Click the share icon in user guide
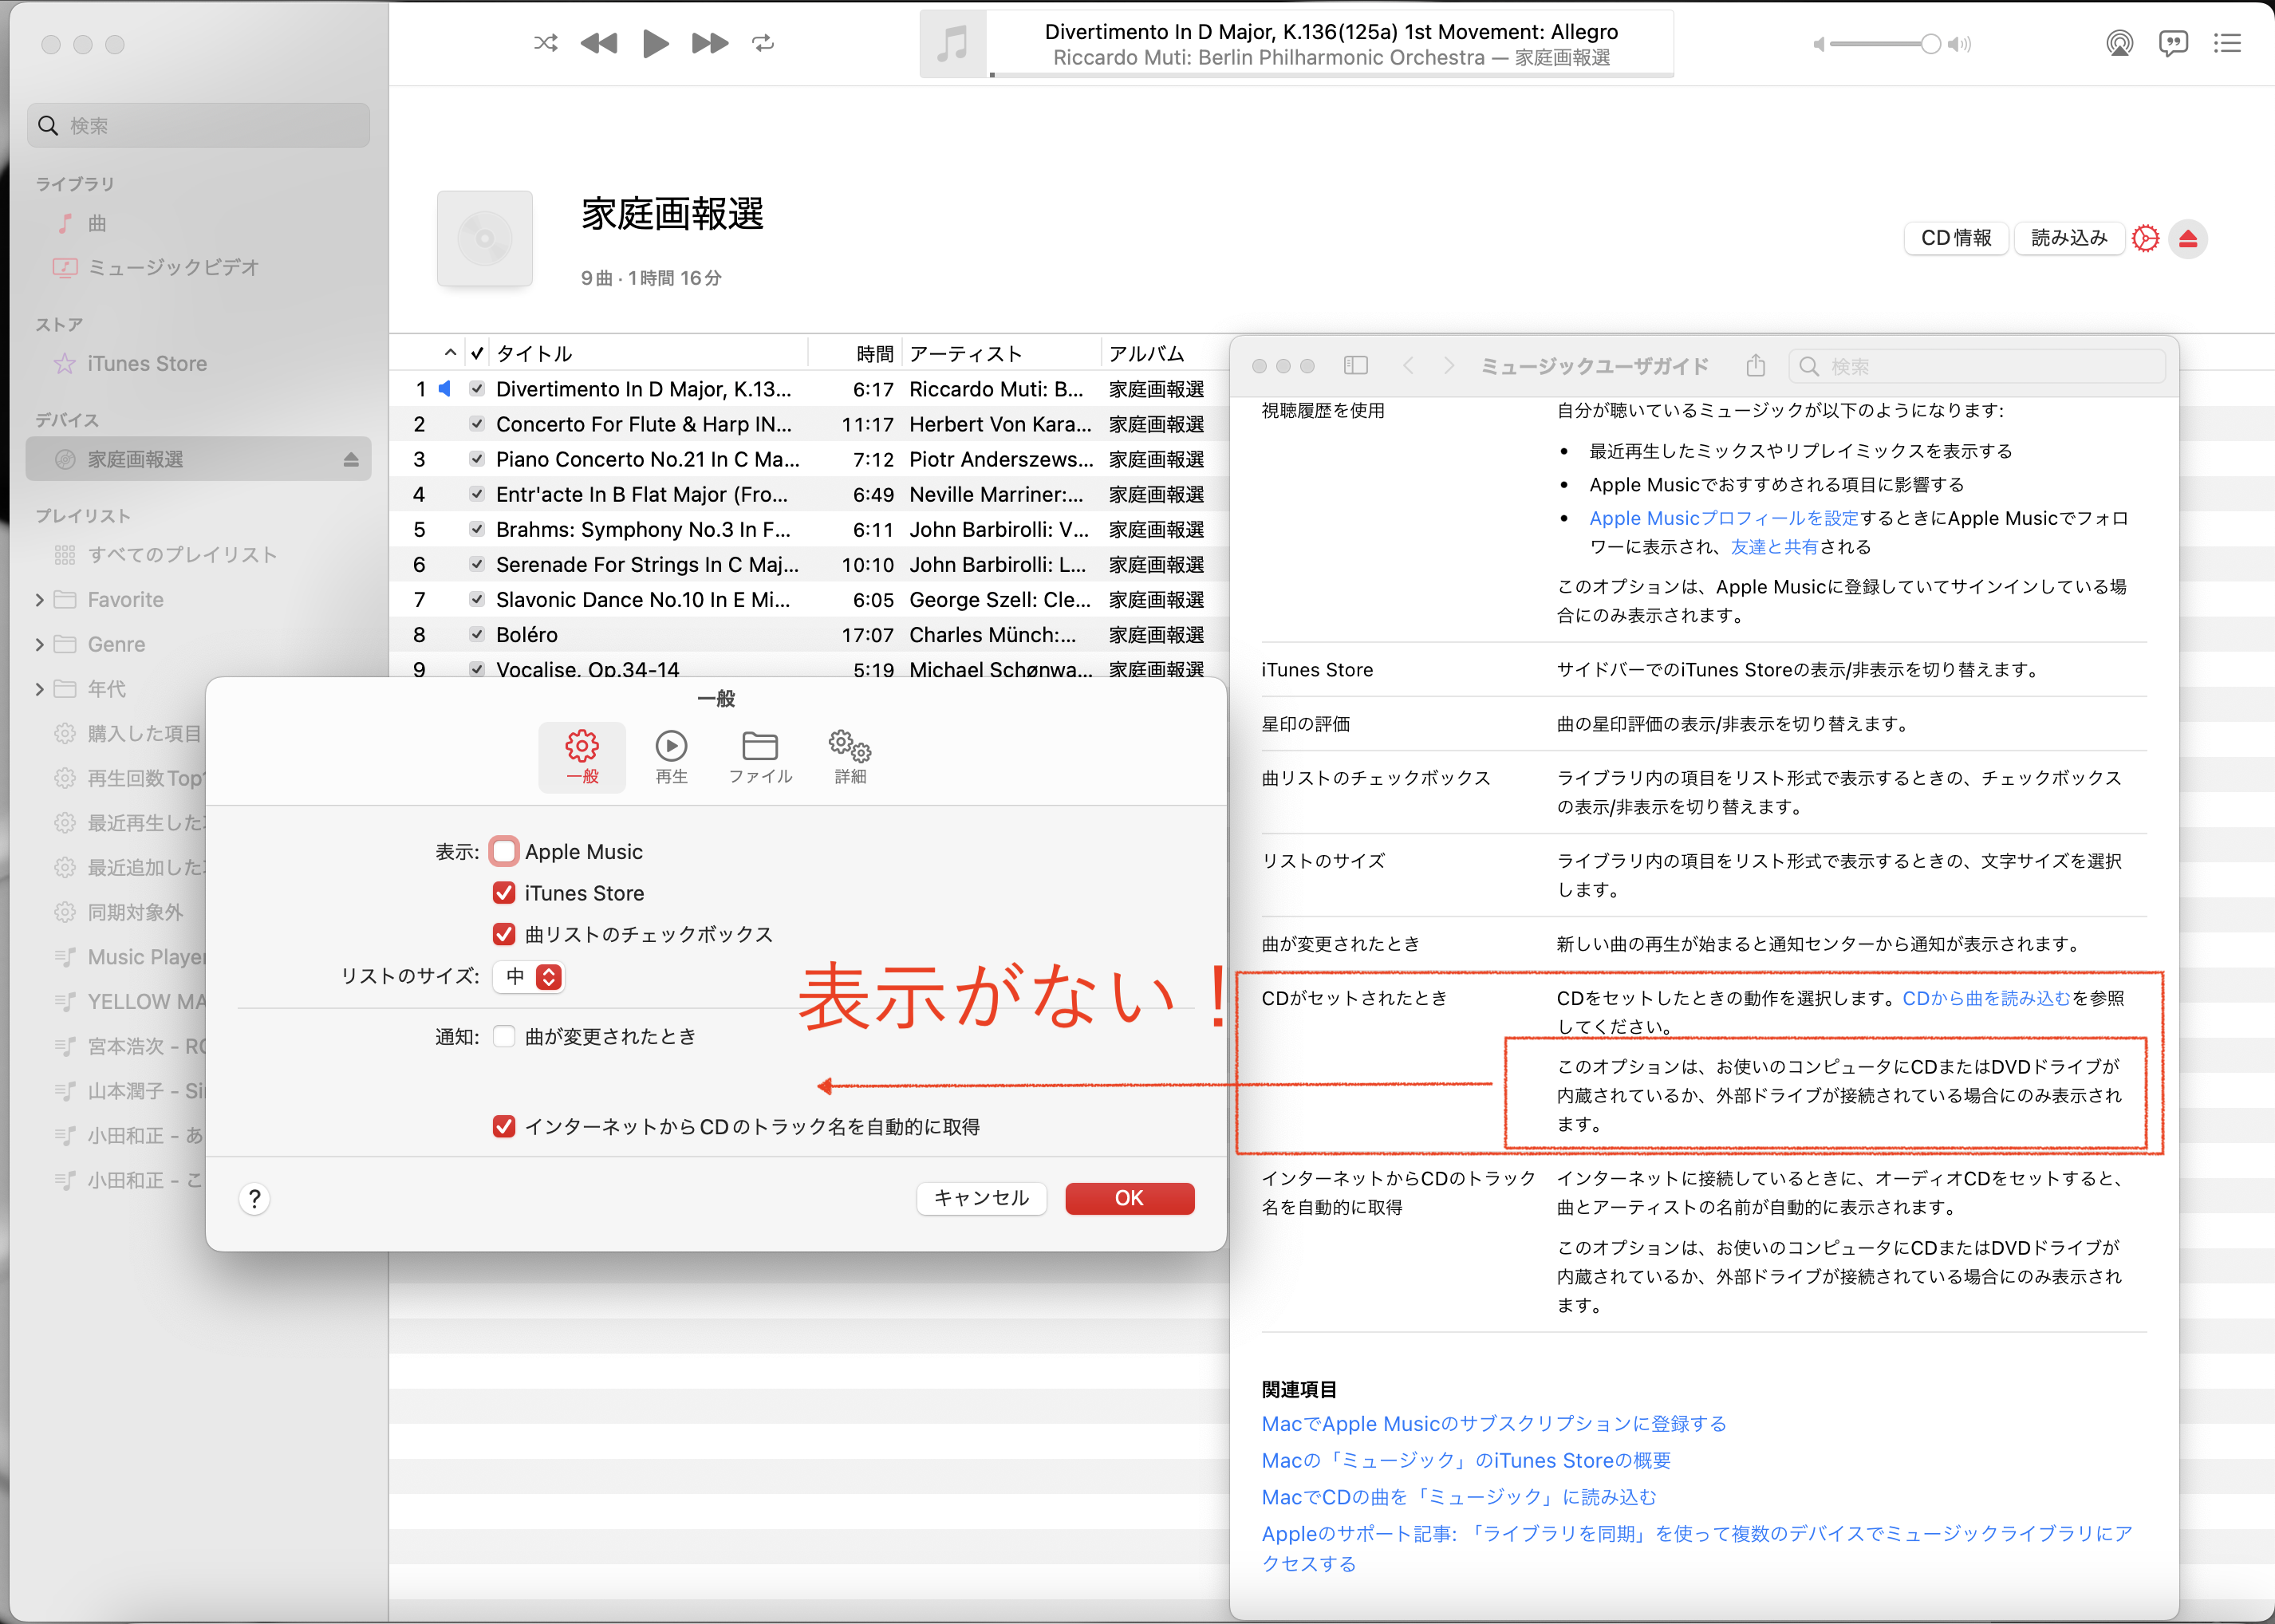Screen dimensions: 2275x1624 click(1755, 366)
